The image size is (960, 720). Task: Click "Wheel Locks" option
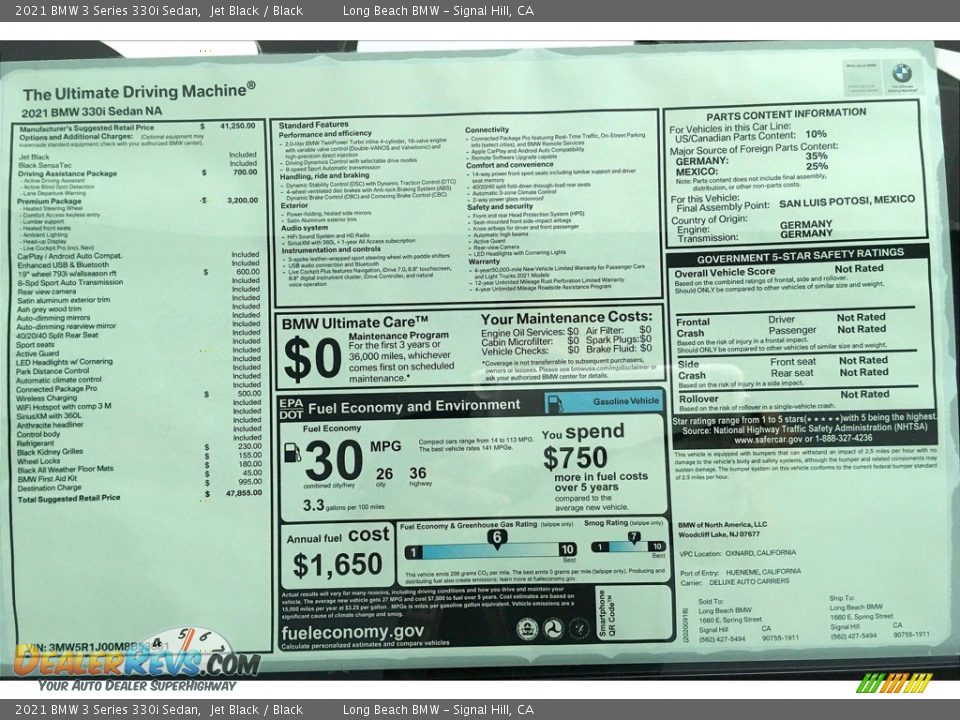[x=39, y=461]
